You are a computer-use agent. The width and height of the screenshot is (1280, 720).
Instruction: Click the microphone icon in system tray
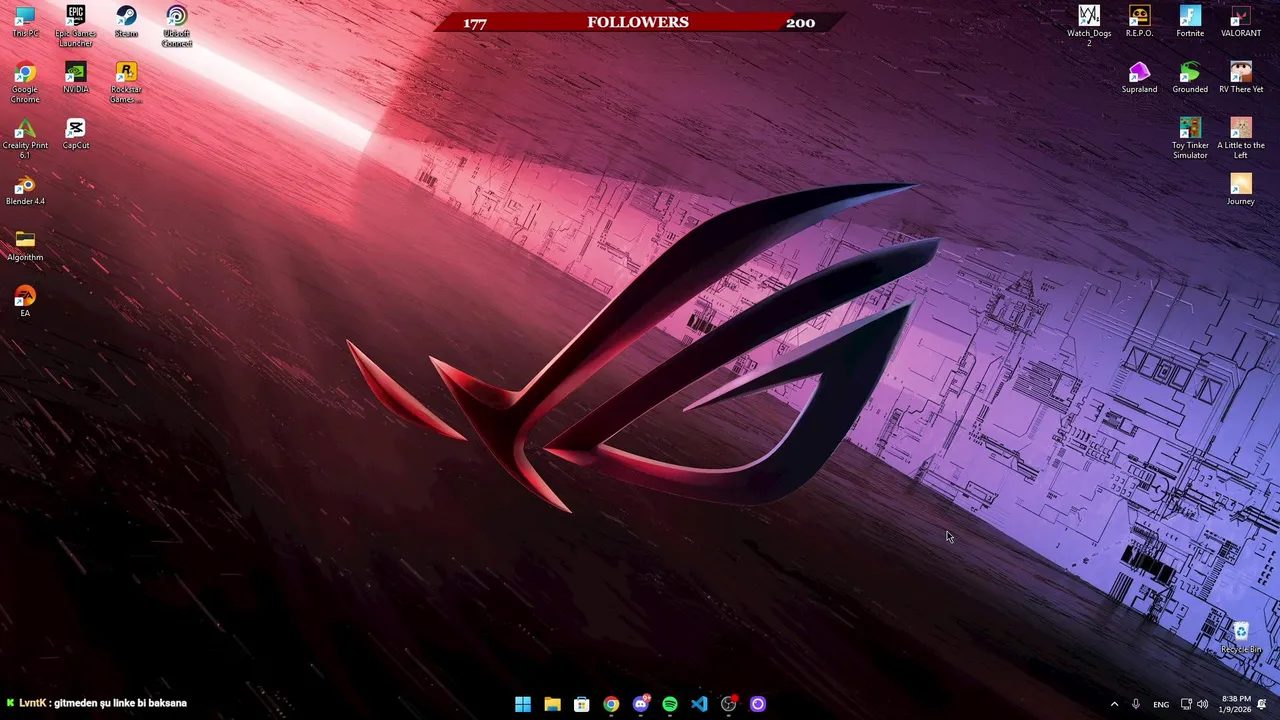click(1136, 704)
